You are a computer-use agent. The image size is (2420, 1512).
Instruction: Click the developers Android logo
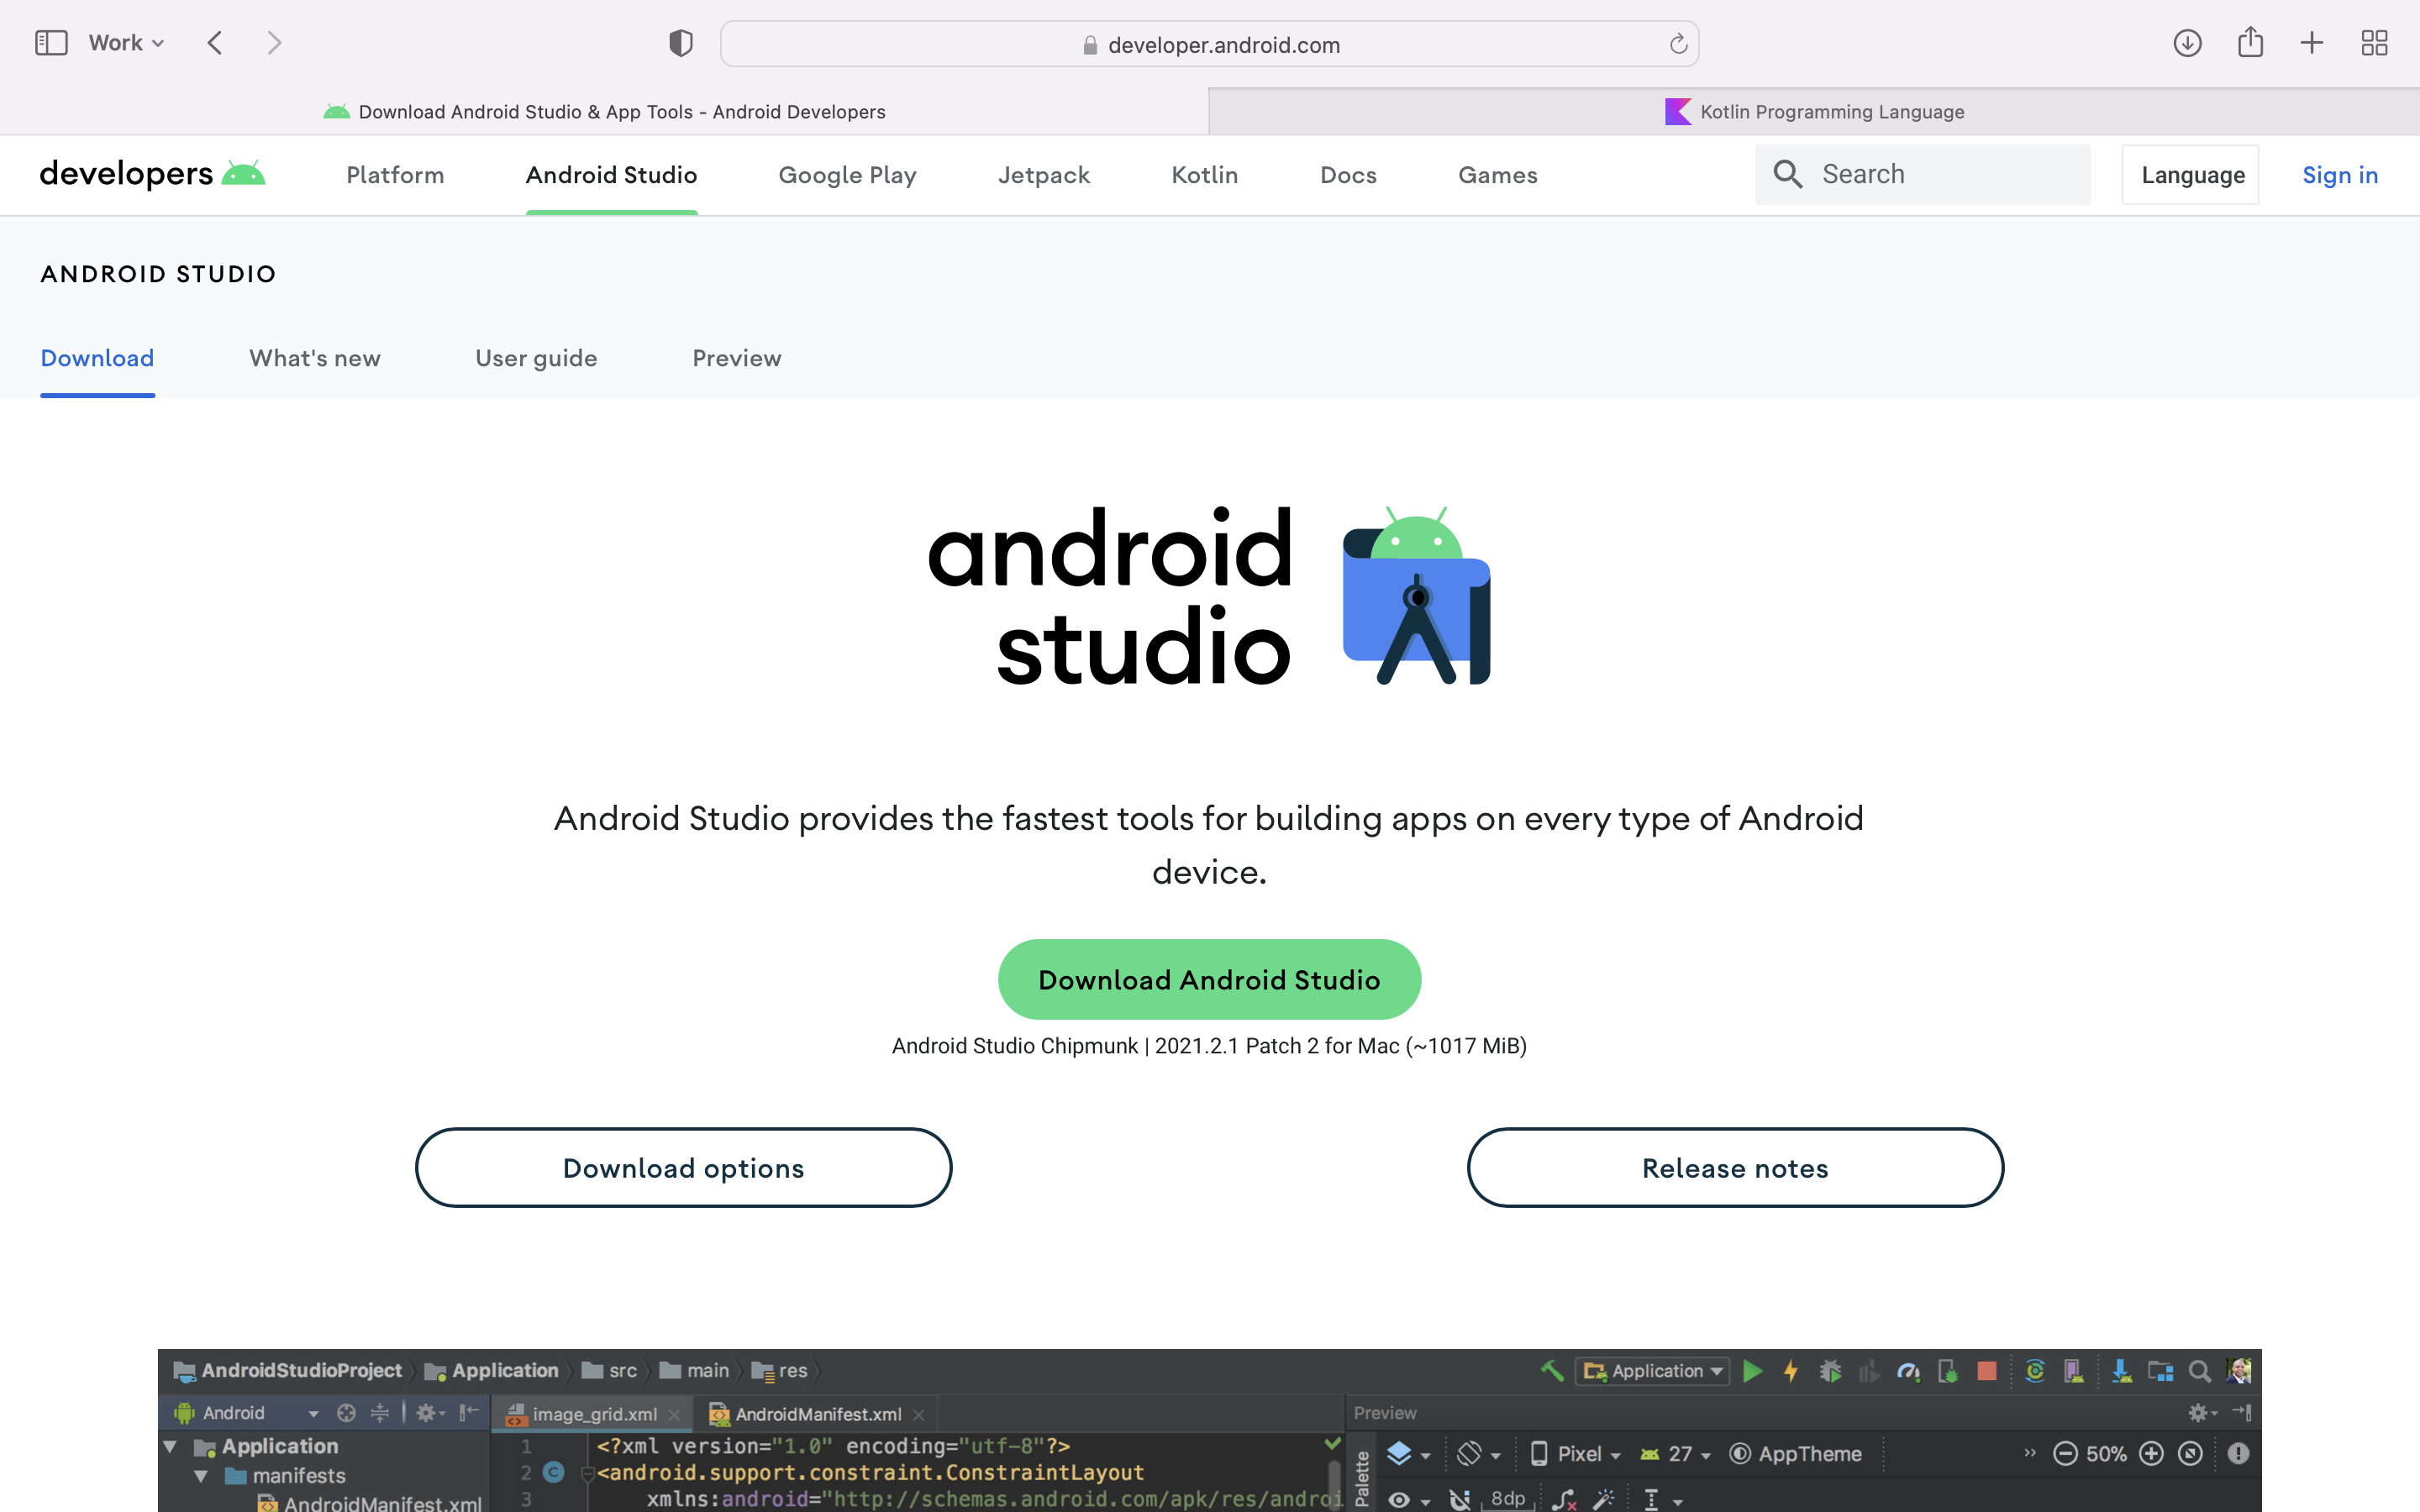click(152, 174)
